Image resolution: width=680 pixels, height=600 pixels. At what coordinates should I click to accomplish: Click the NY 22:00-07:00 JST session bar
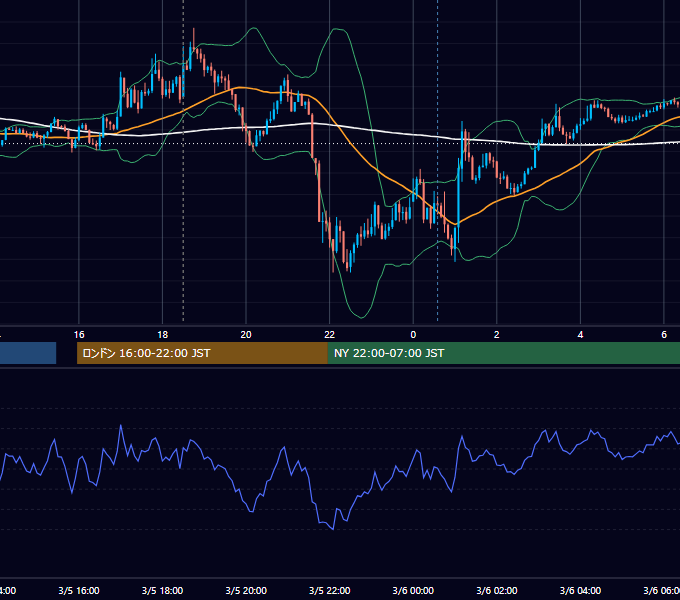[x=503, y=353]
